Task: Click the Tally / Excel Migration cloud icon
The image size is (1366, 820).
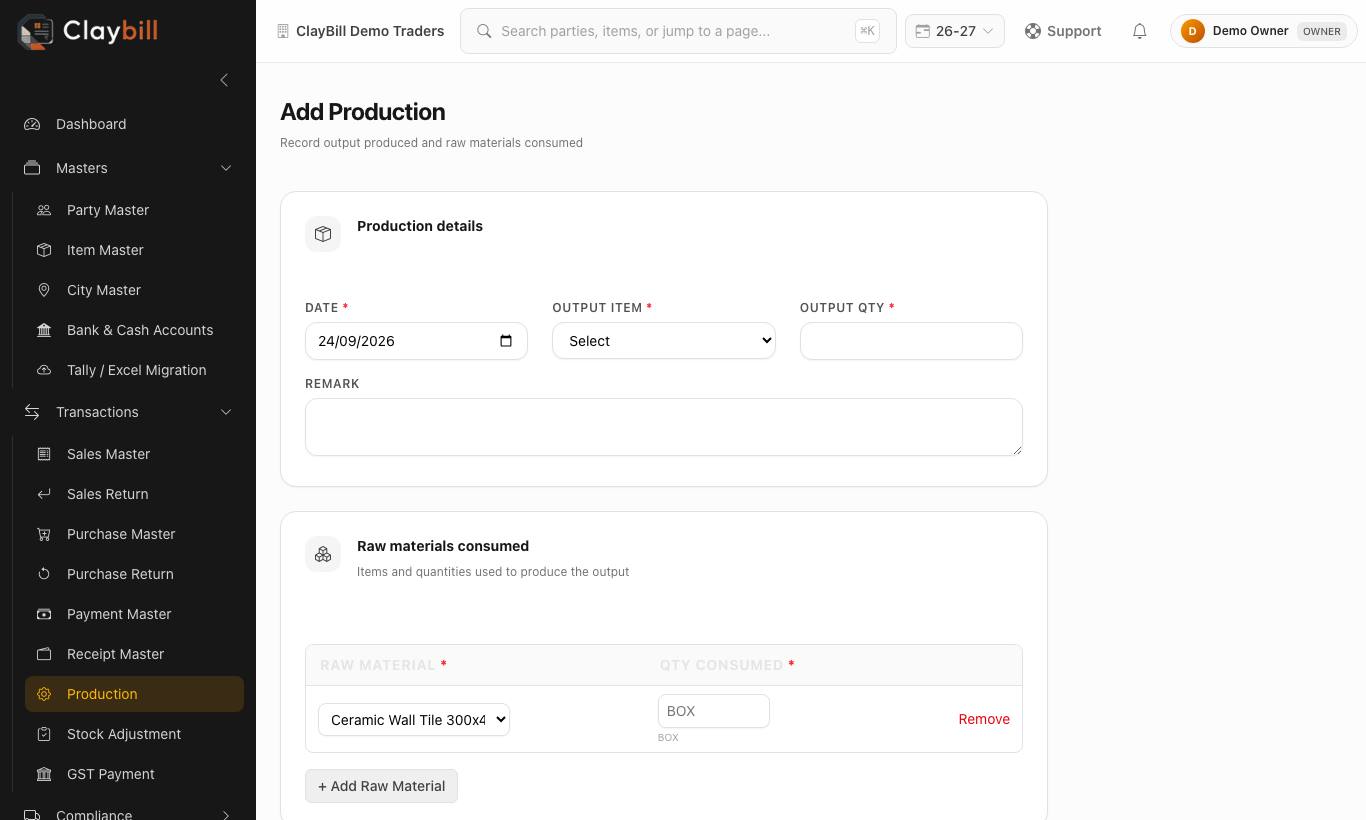Action: point(44,370)
